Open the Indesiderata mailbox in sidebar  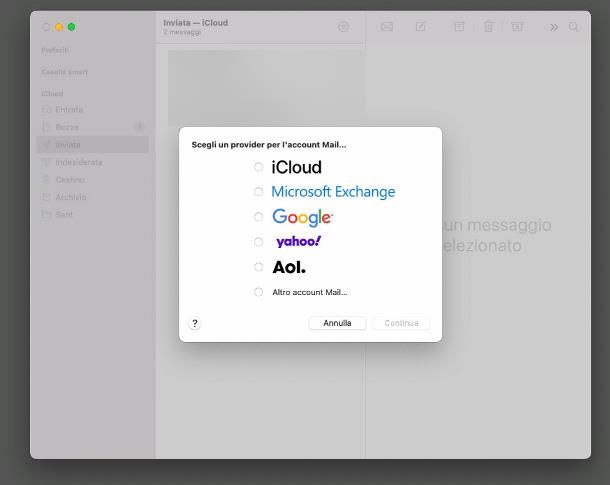coord(93,162)
